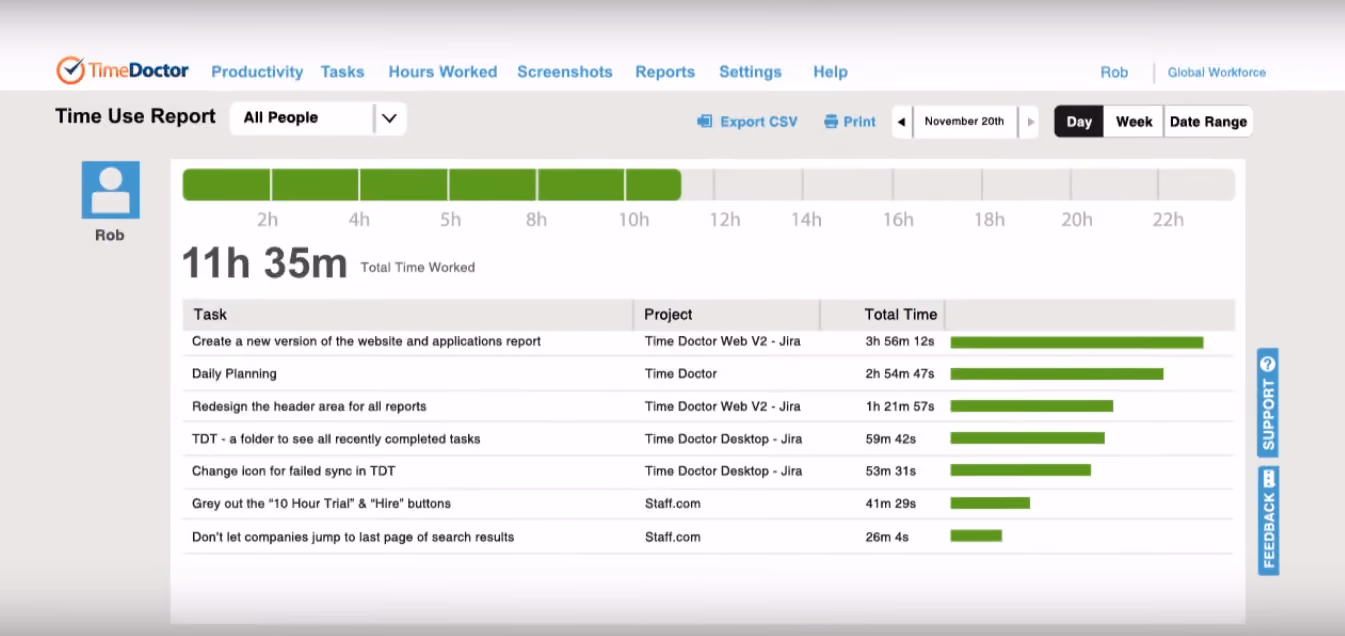This screenshot has height=636, width=1345.
Task: Sort by the Project column header
Action: [x=668, y=314]
